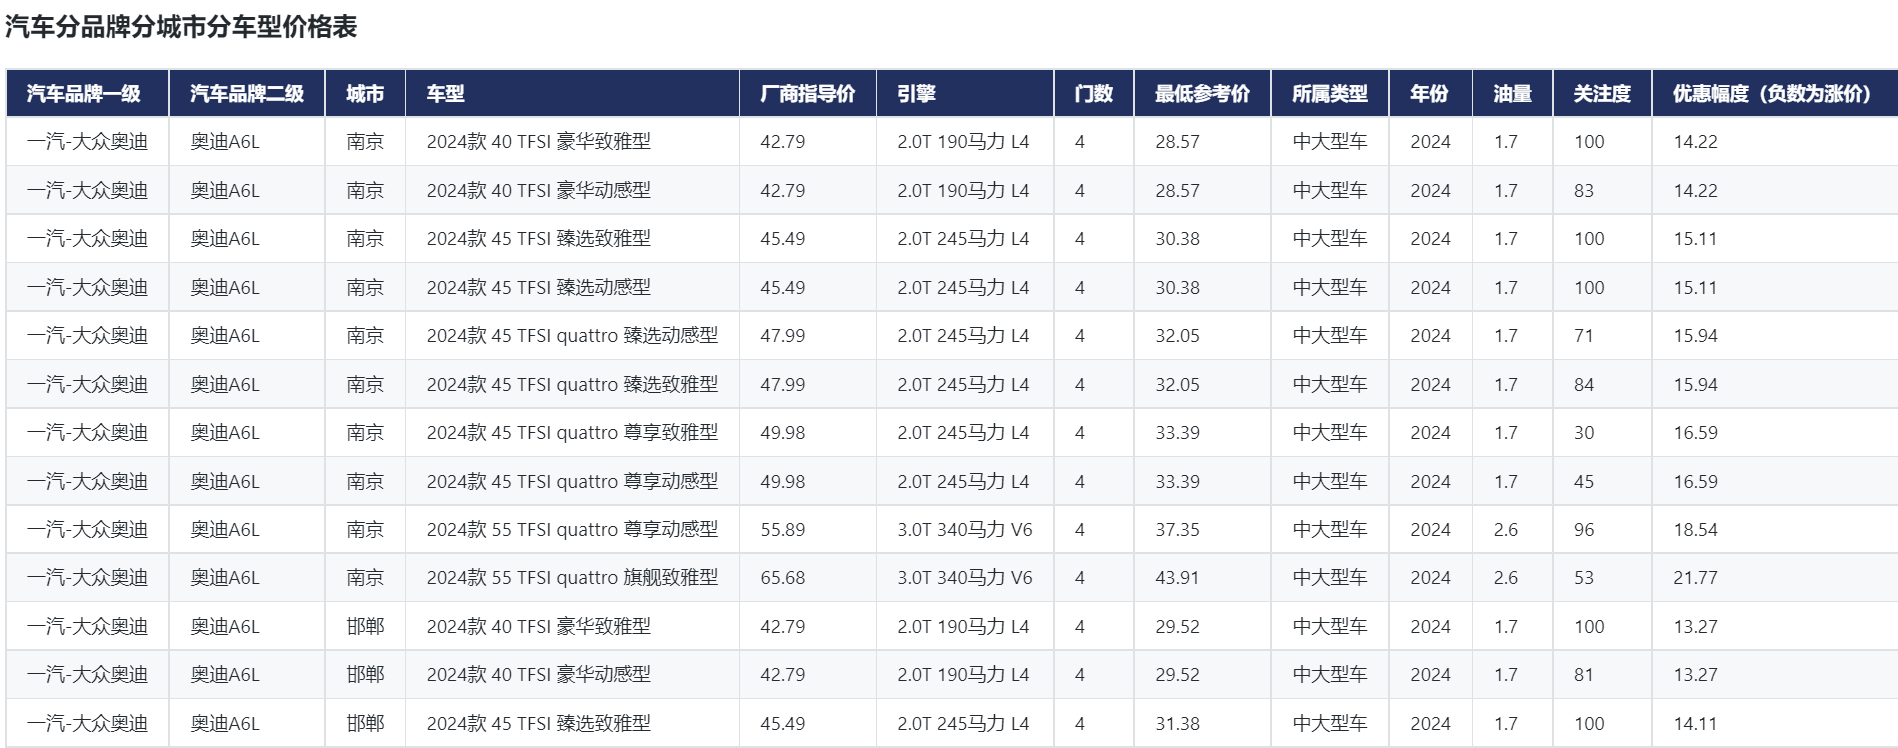Select the page title 汽车分品牌分城市分车型价格表
The height and width of the screenshot is (748, 1898).
tap(181, 27)
